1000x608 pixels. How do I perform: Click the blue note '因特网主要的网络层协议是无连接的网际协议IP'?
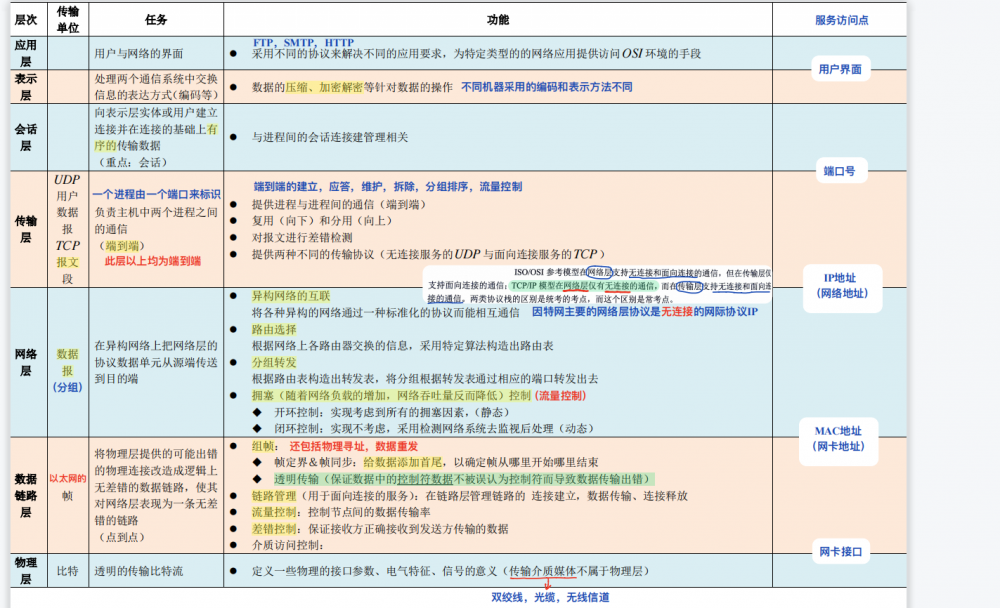pos(645,312)
